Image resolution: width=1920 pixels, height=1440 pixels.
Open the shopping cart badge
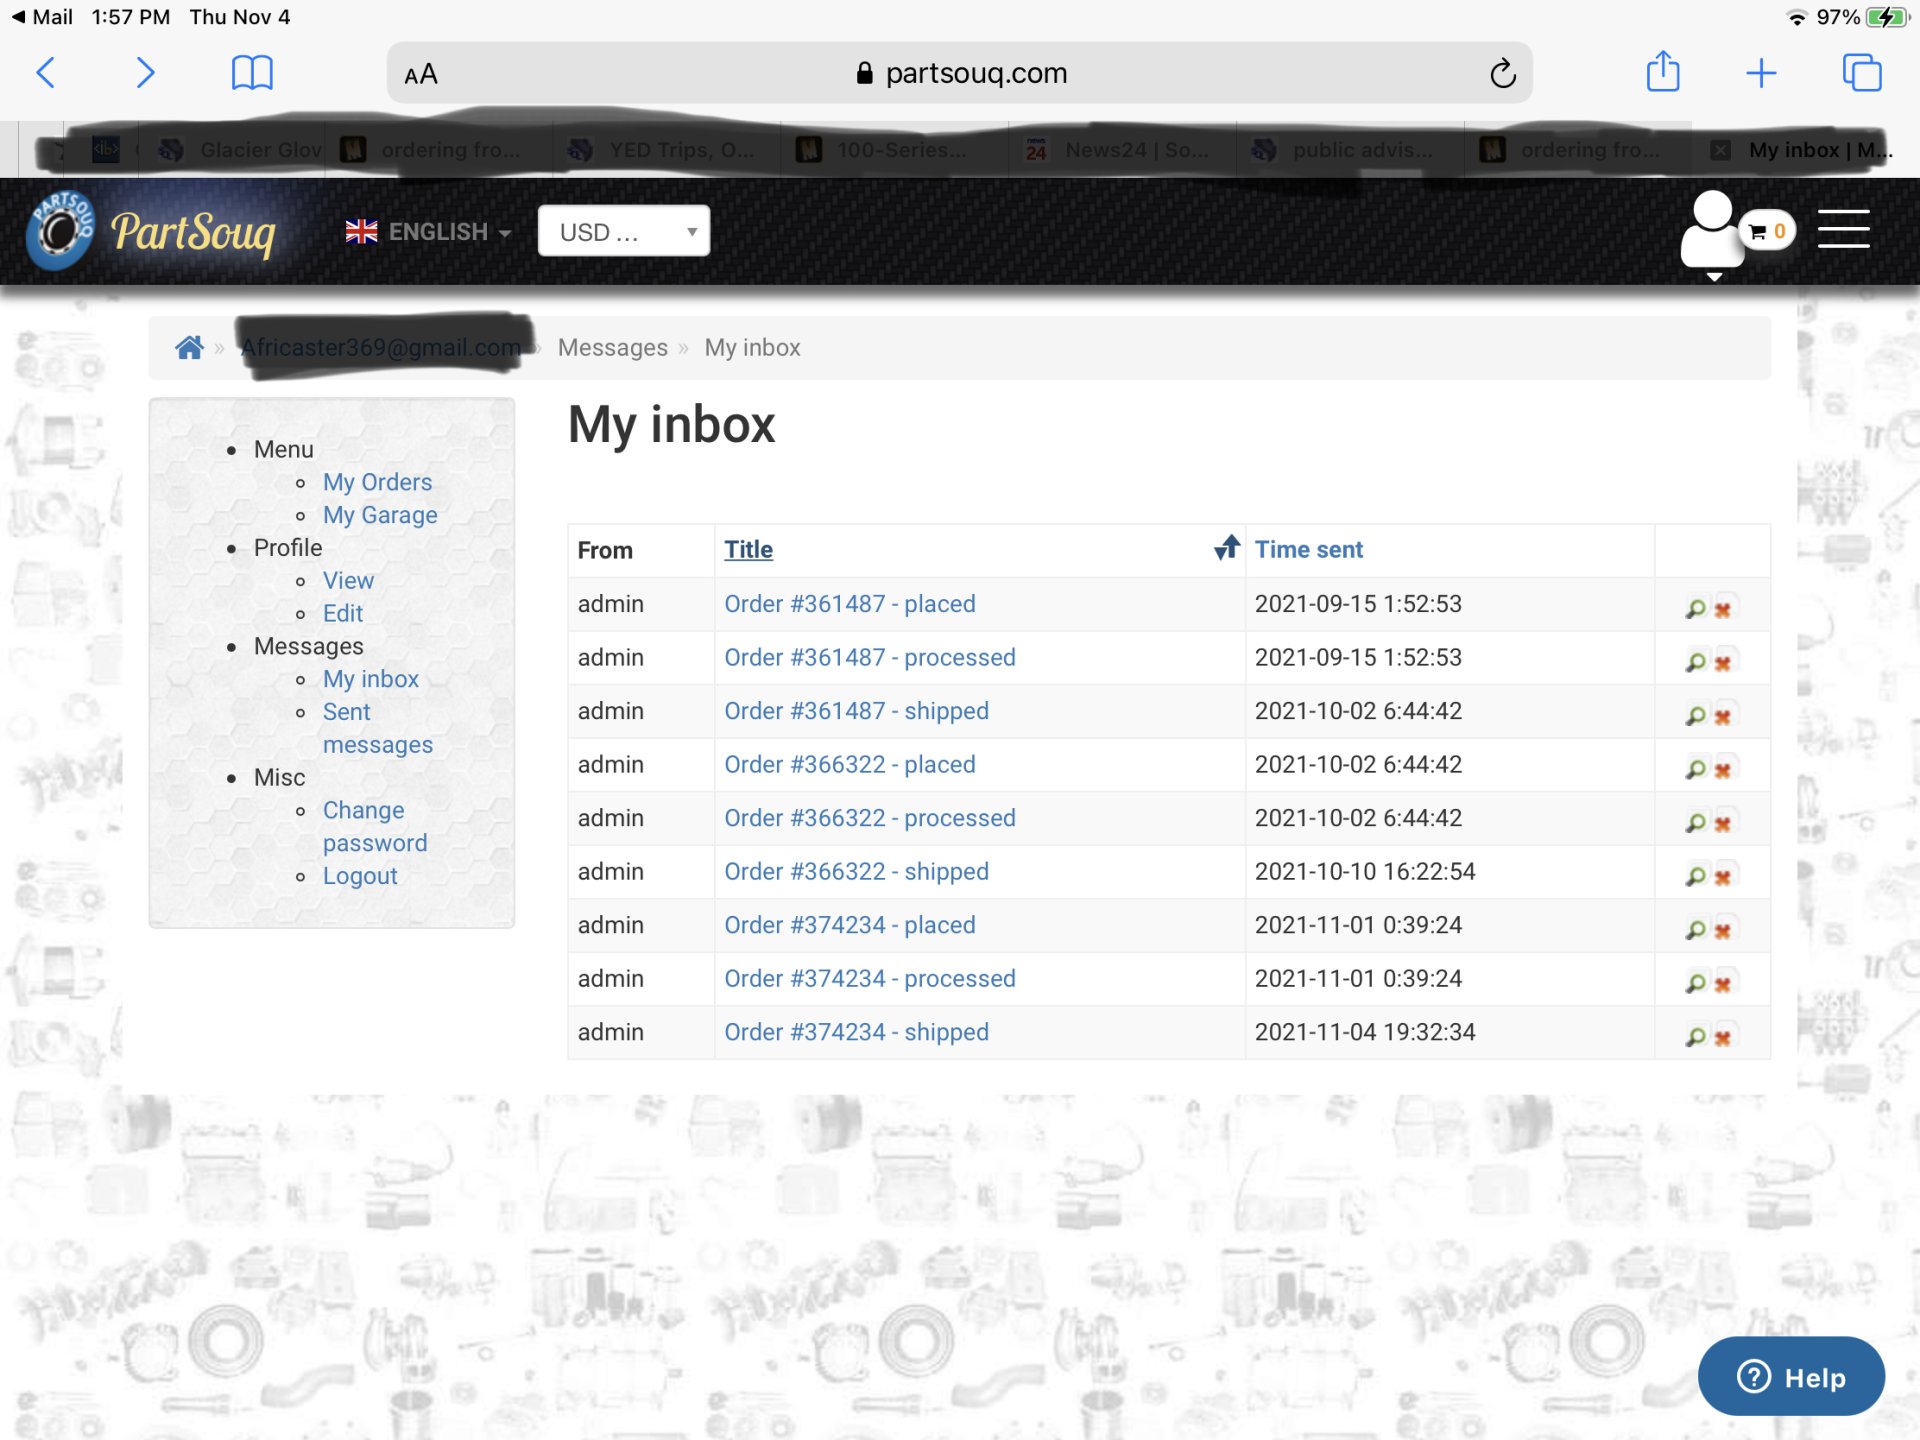[x=1768, y=231]
